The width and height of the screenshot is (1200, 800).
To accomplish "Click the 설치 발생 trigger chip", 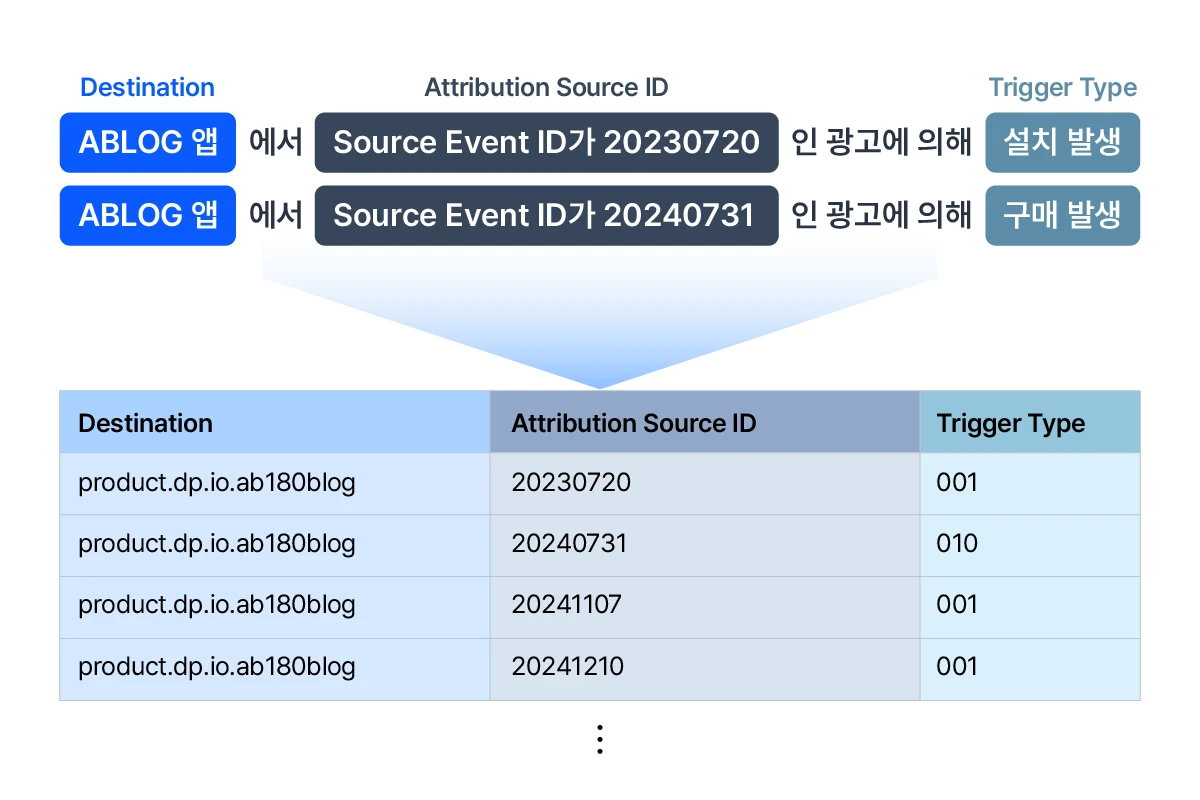I will click(x=1062, y=142).
